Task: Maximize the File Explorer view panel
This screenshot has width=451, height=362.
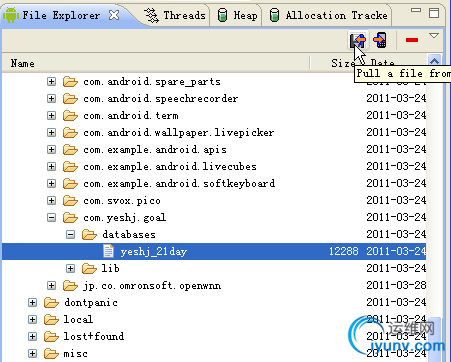Action: (x=434, y=13)
